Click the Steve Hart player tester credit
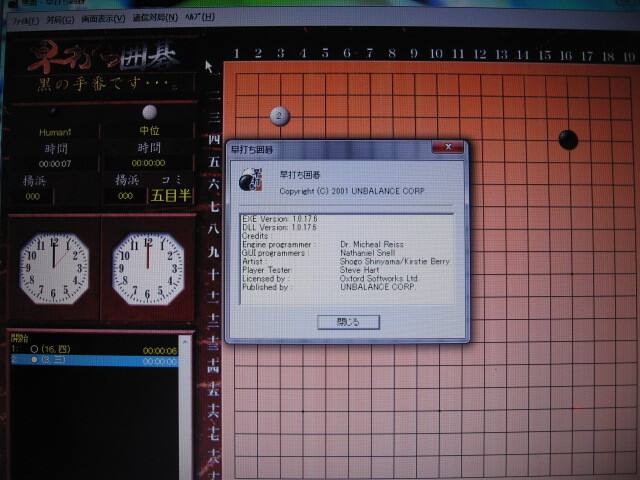This screenshot has height=480, width=640. coord(360,270)
